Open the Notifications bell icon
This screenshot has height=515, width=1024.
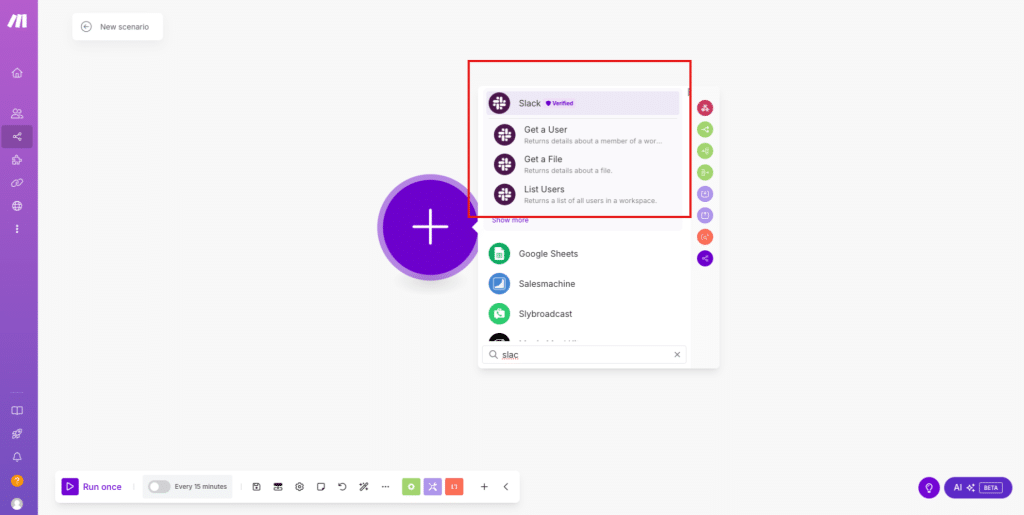pos(17,457)
